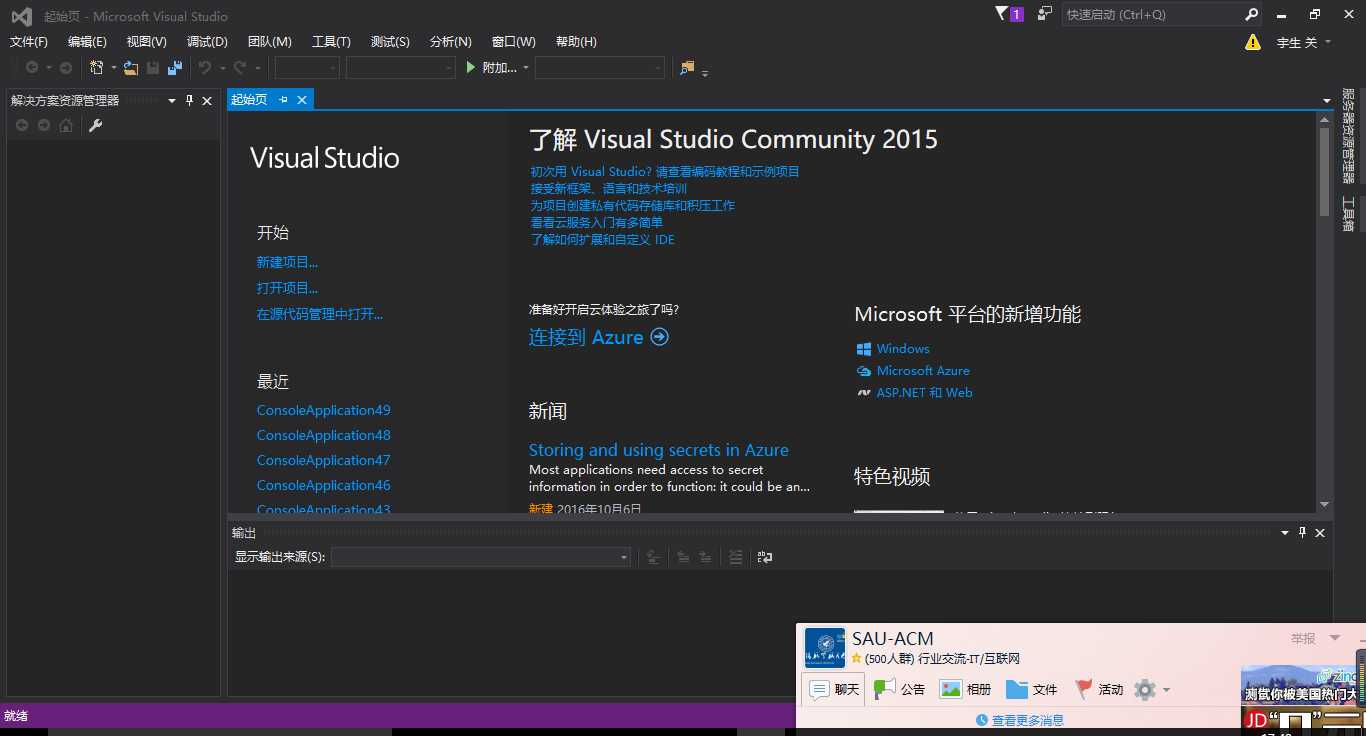Click the Open File folder toolbar icon

click(131, 68)
